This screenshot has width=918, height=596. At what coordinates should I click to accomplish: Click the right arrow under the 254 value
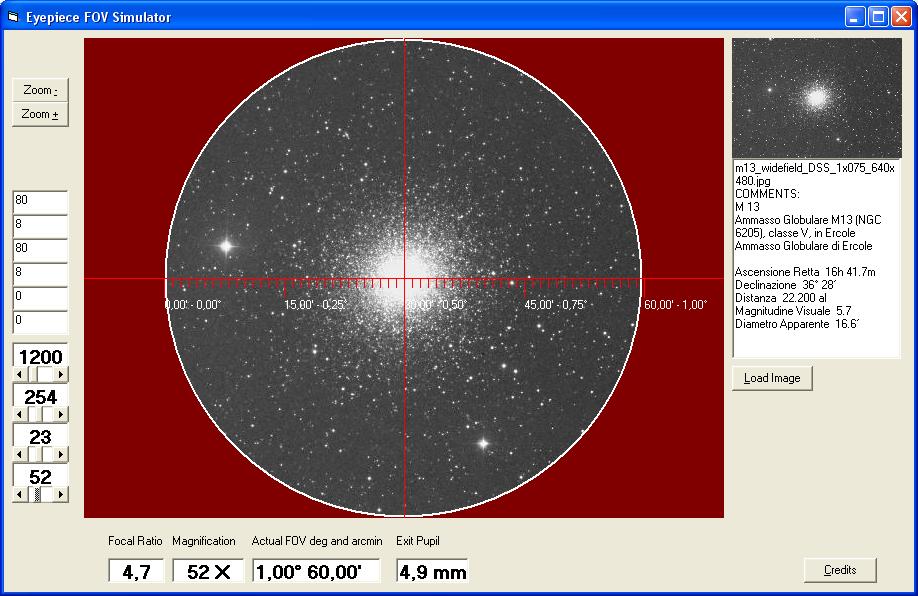click(x=61, y=415)
